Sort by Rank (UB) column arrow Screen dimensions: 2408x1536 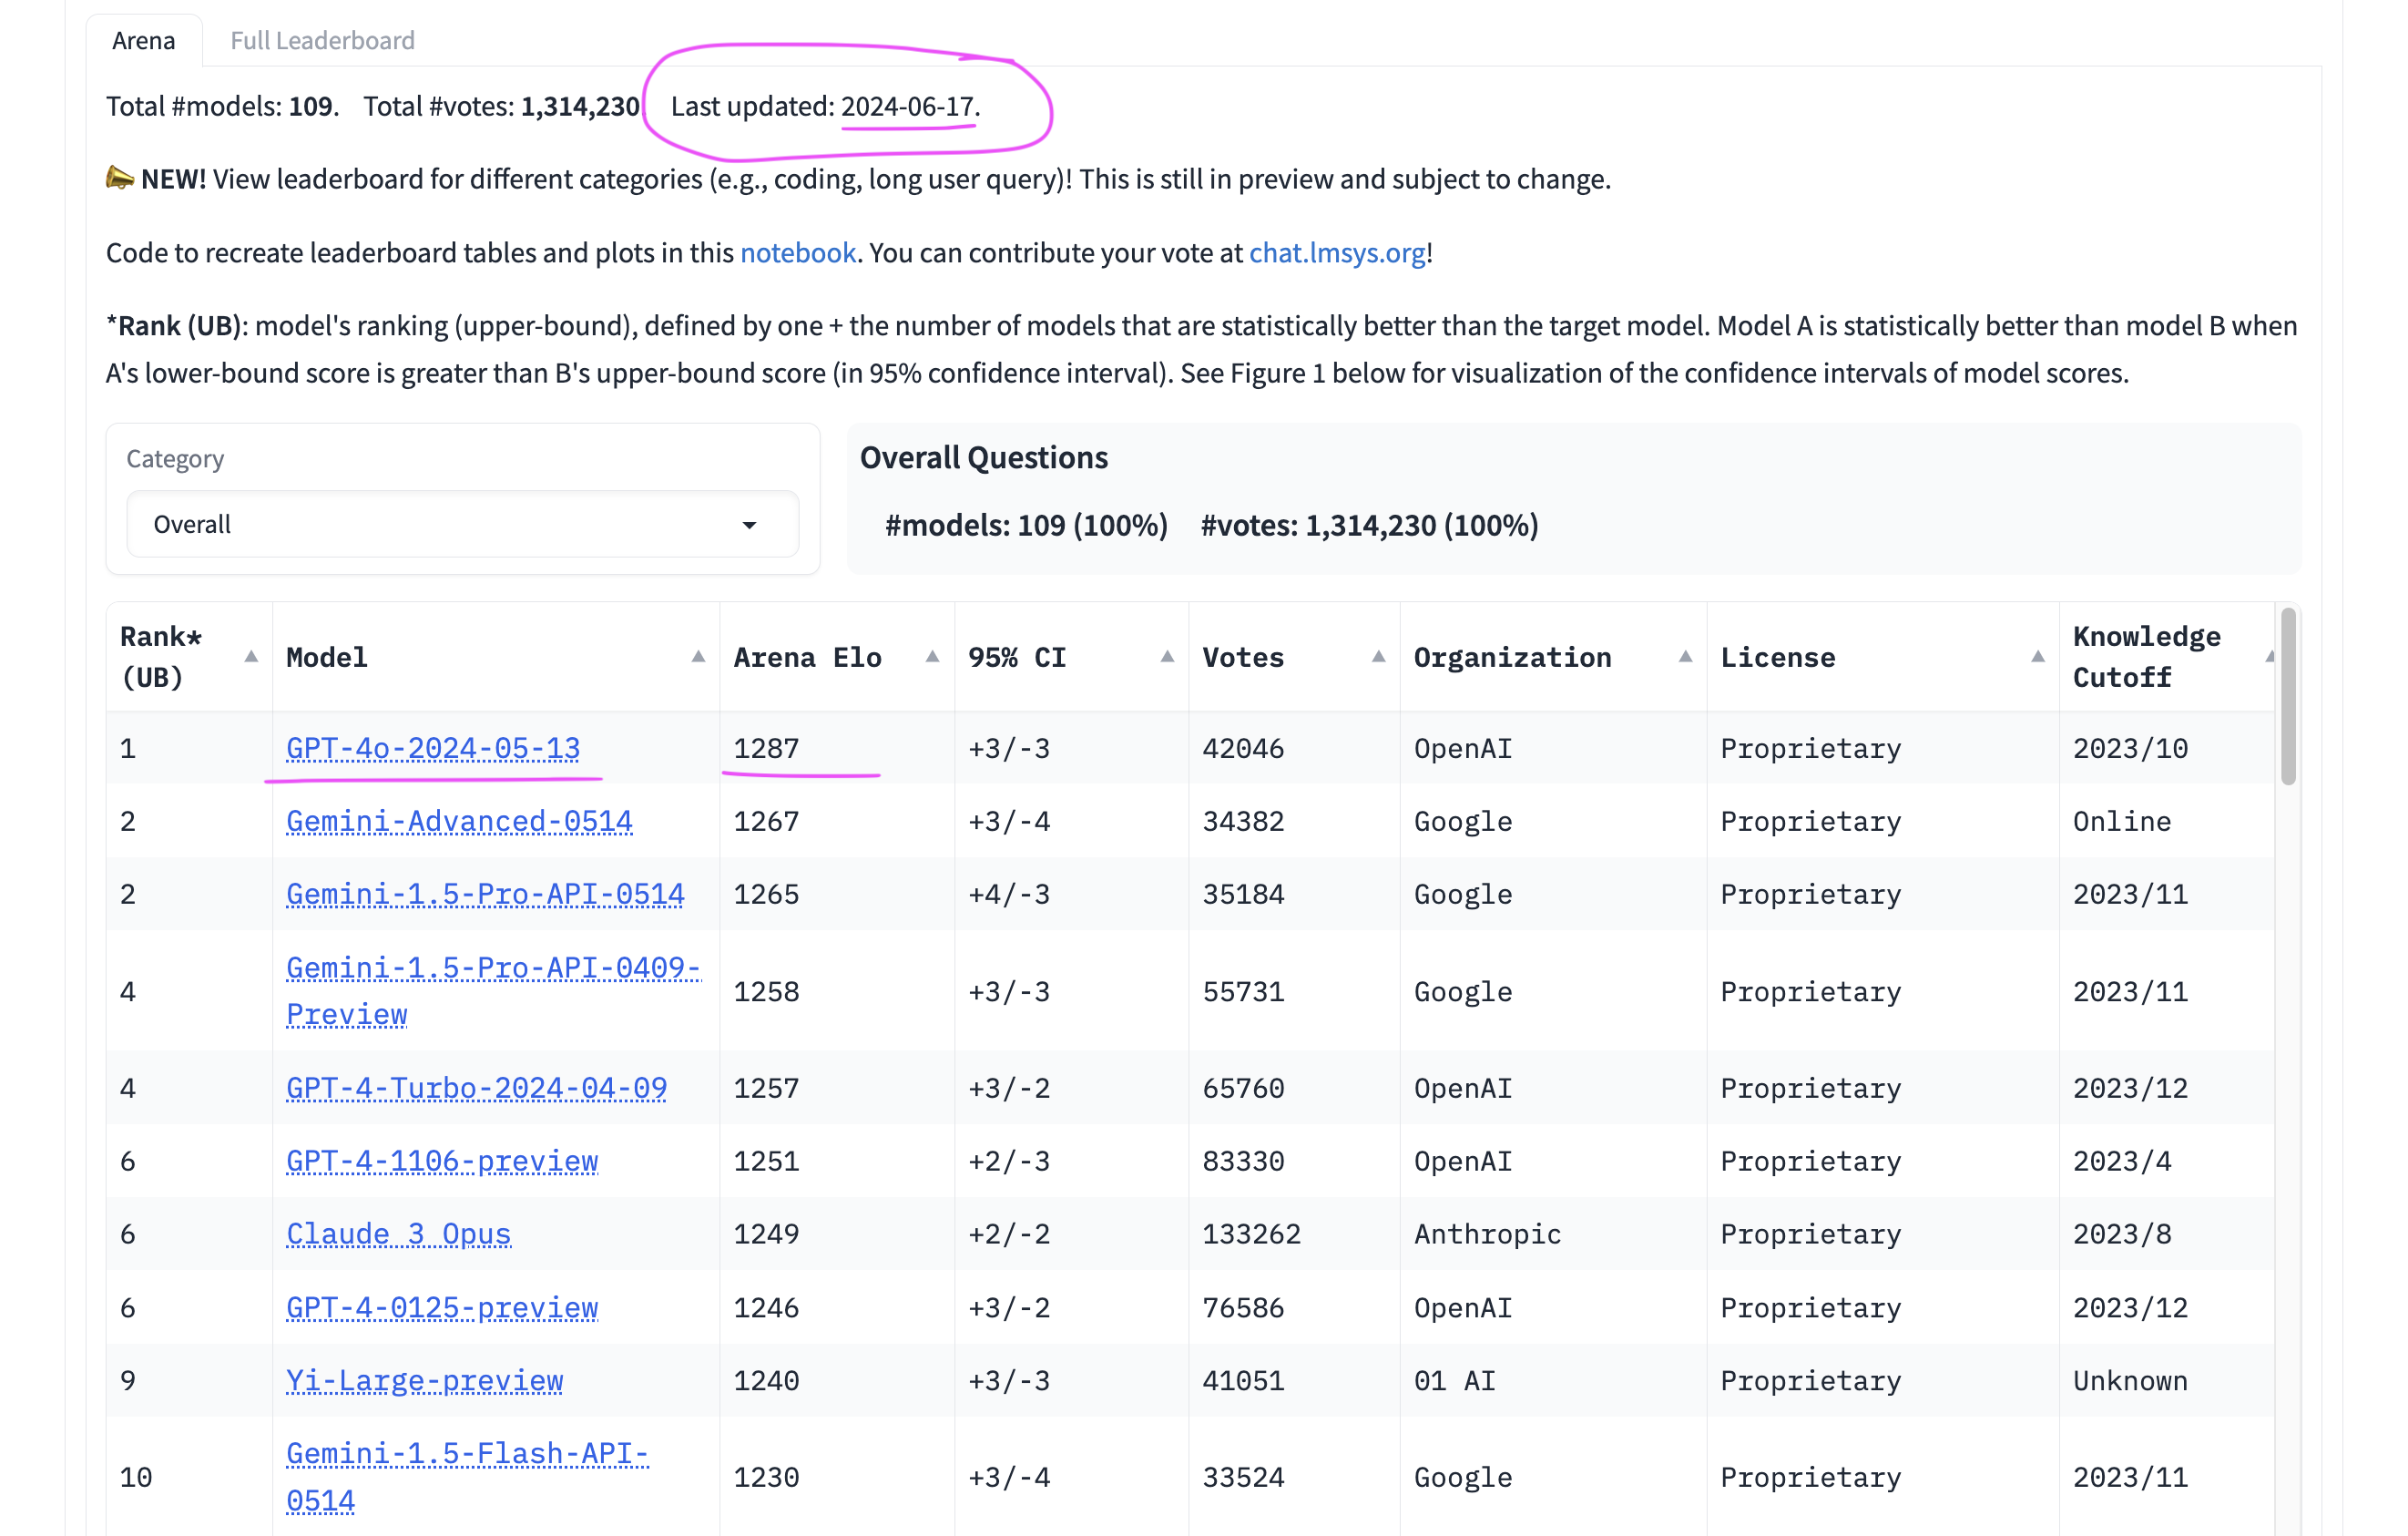coord(251,657)
